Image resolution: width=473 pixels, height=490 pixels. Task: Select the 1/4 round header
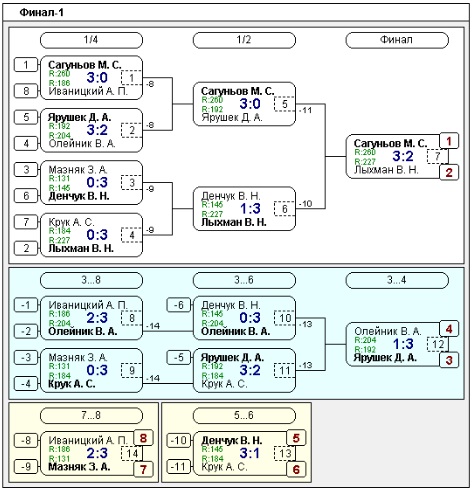coord(91,40)
